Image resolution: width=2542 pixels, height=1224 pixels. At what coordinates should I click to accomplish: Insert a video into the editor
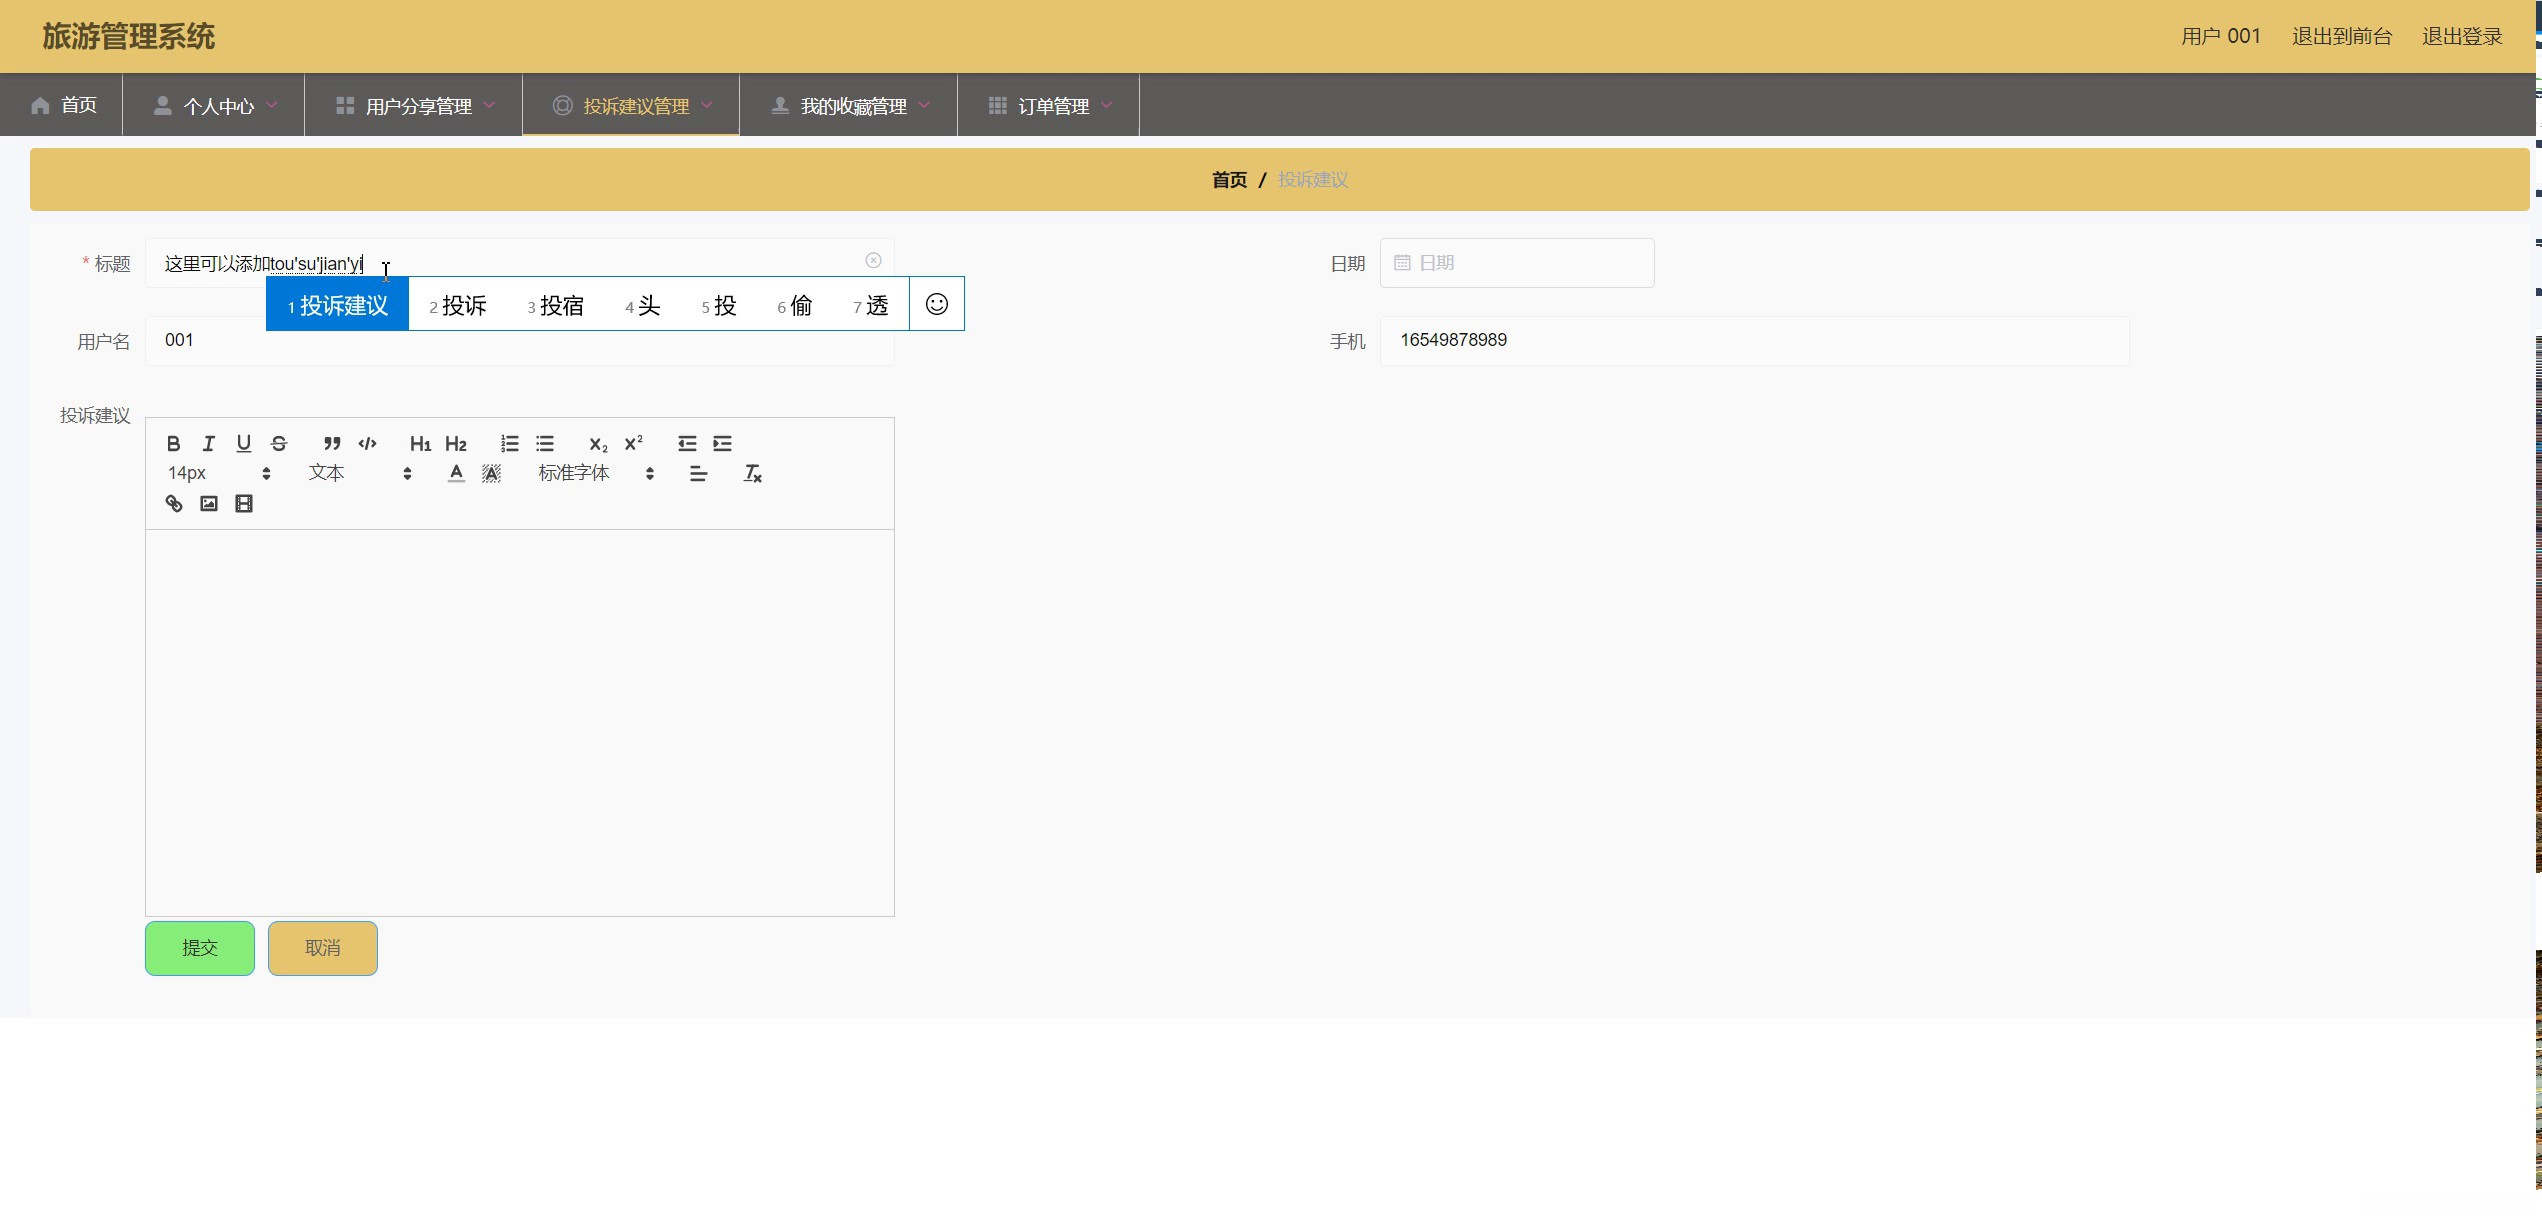click(244, 504)
